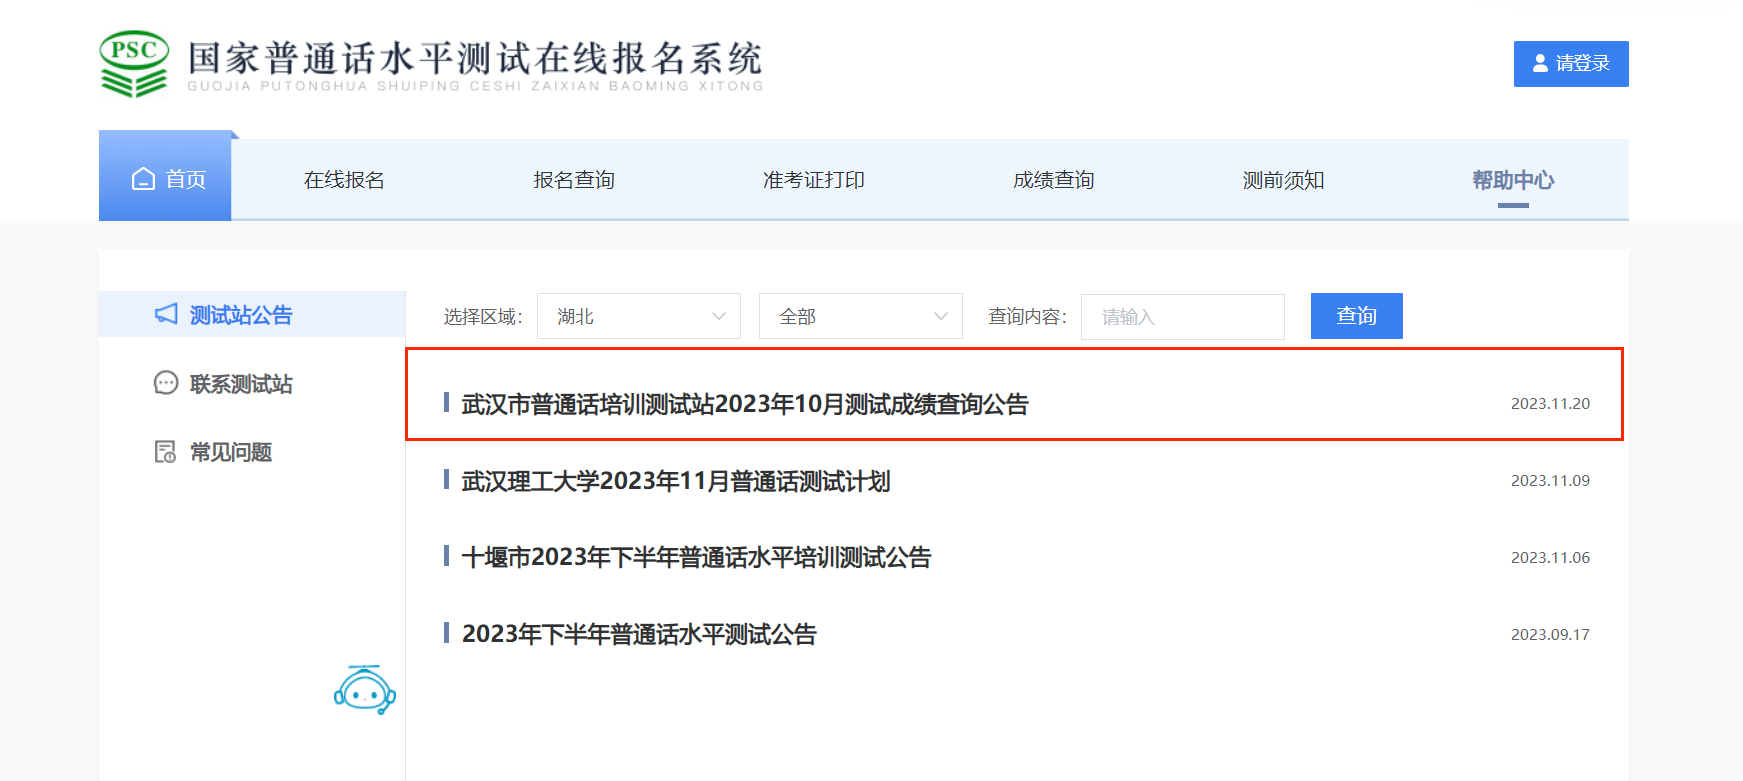Expand the 湖北 region dropdown
The width and height of the screenshot is (1743, 781).
tap(639, 316)
